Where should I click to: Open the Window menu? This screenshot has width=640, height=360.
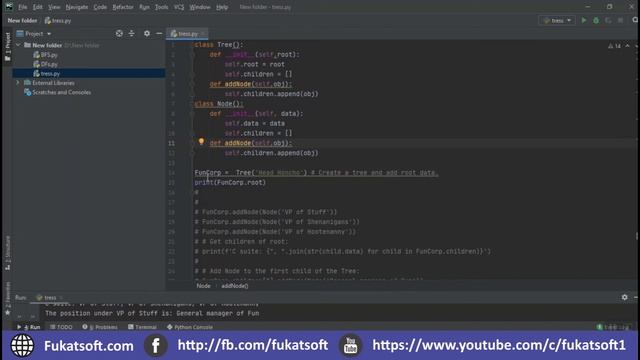tap(200, 7)
